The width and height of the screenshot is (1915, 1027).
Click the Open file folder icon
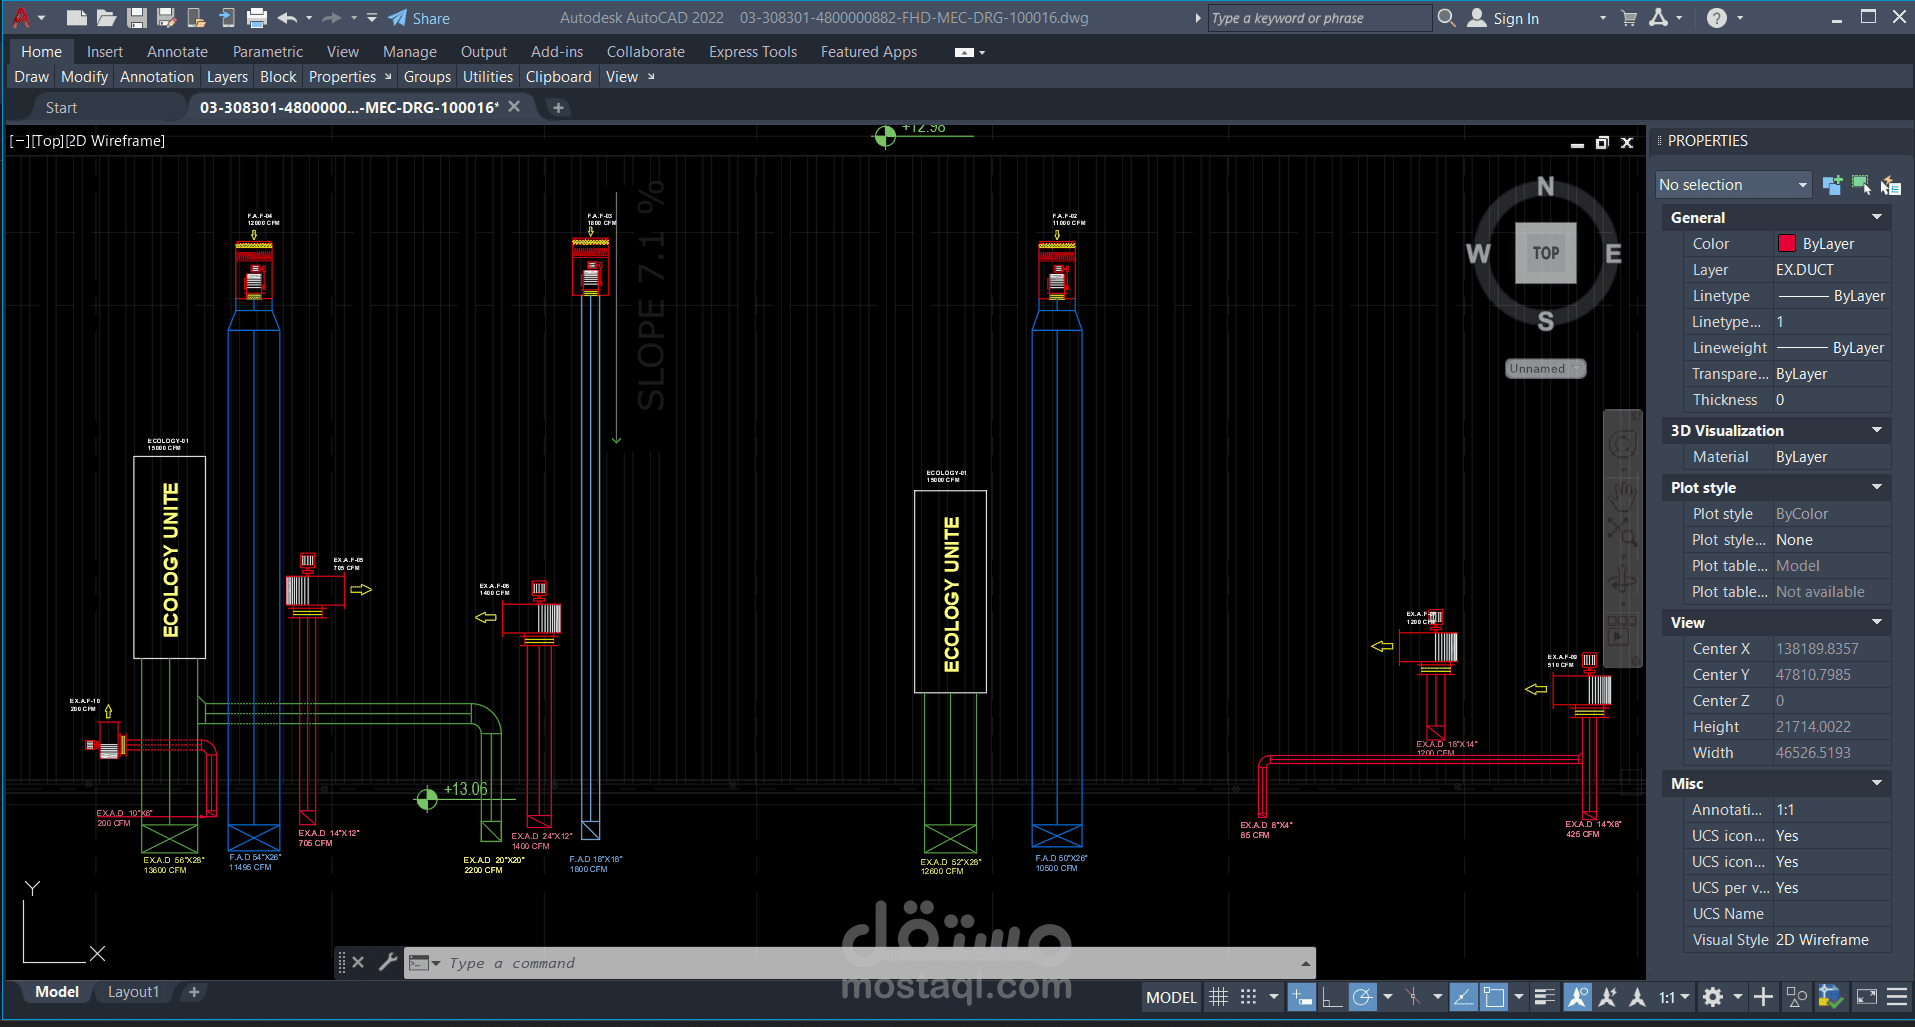pos(106,18)
